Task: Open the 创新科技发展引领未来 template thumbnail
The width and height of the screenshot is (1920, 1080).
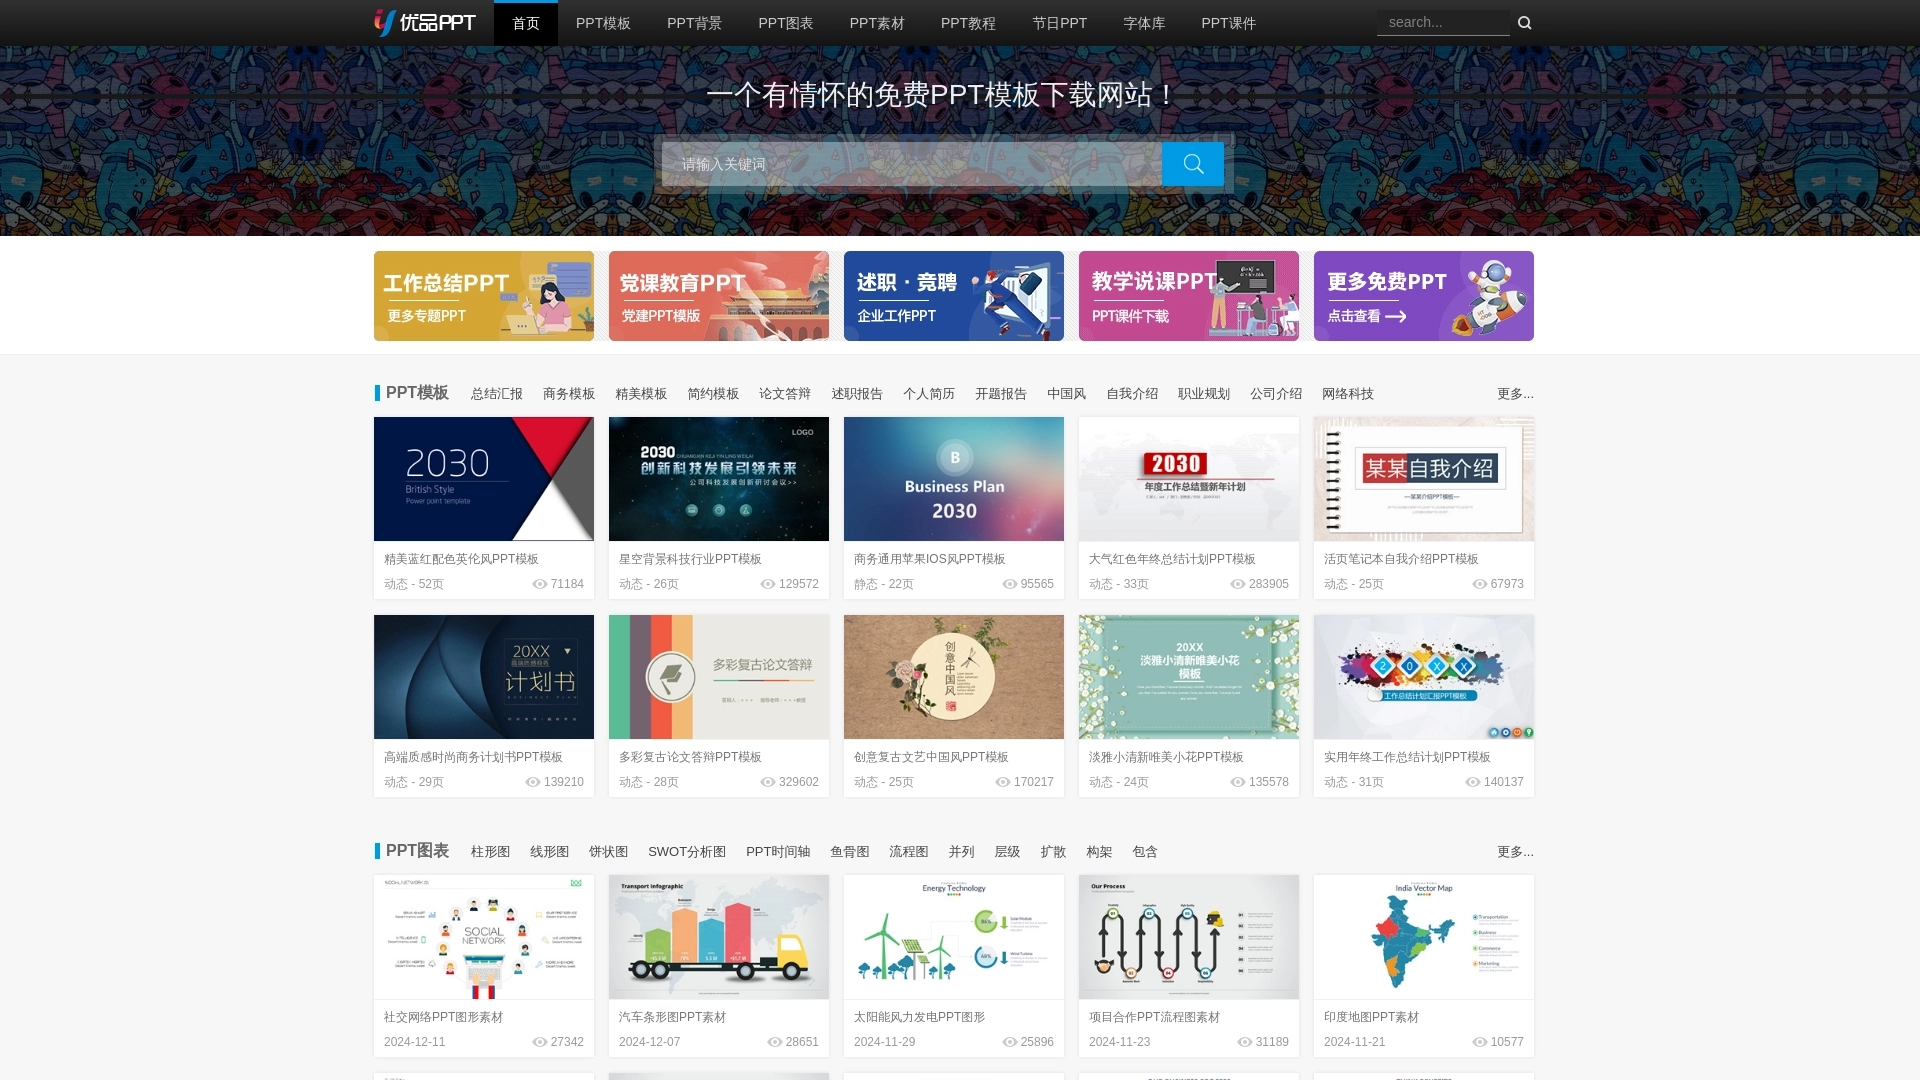Action: click(x=719, y=479)
